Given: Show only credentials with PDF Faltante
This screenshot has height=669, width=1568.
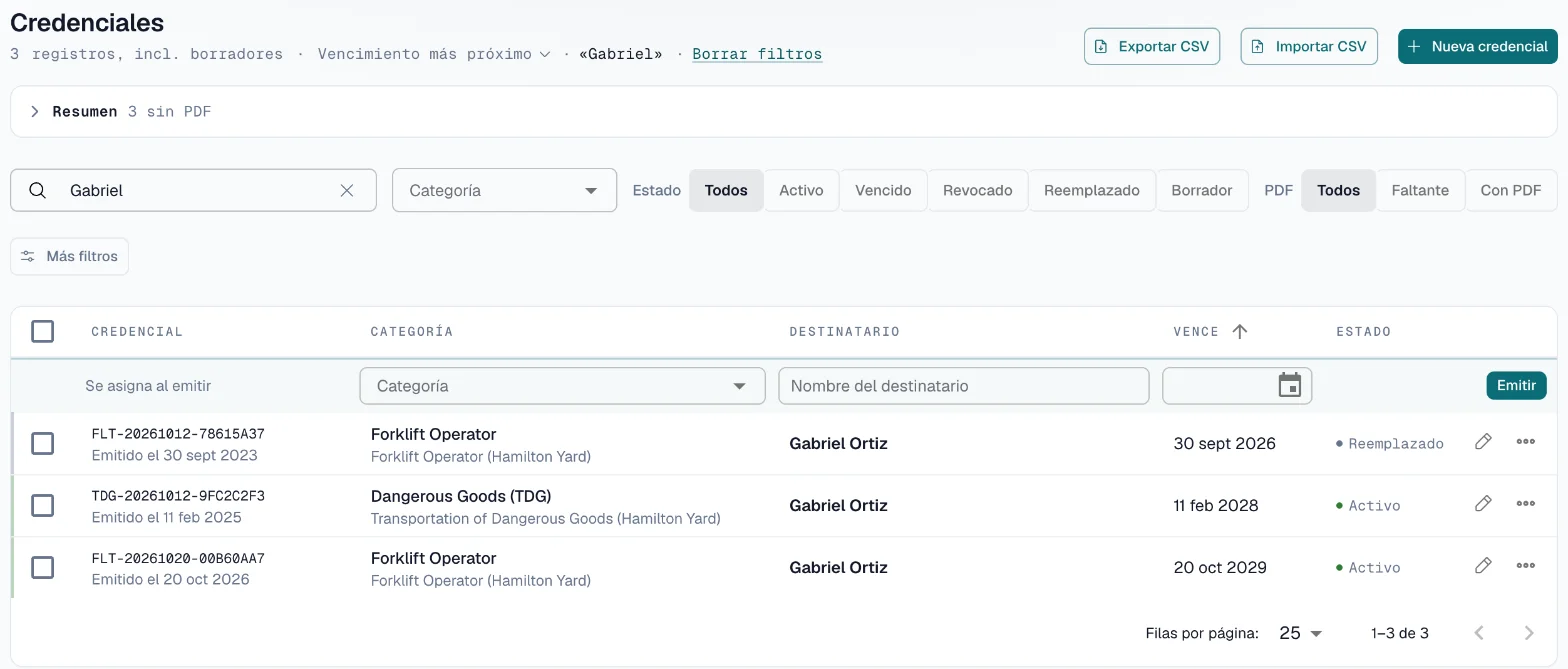Looking at the screenshot, I should pyautogui.click(x=1420, y=190).
